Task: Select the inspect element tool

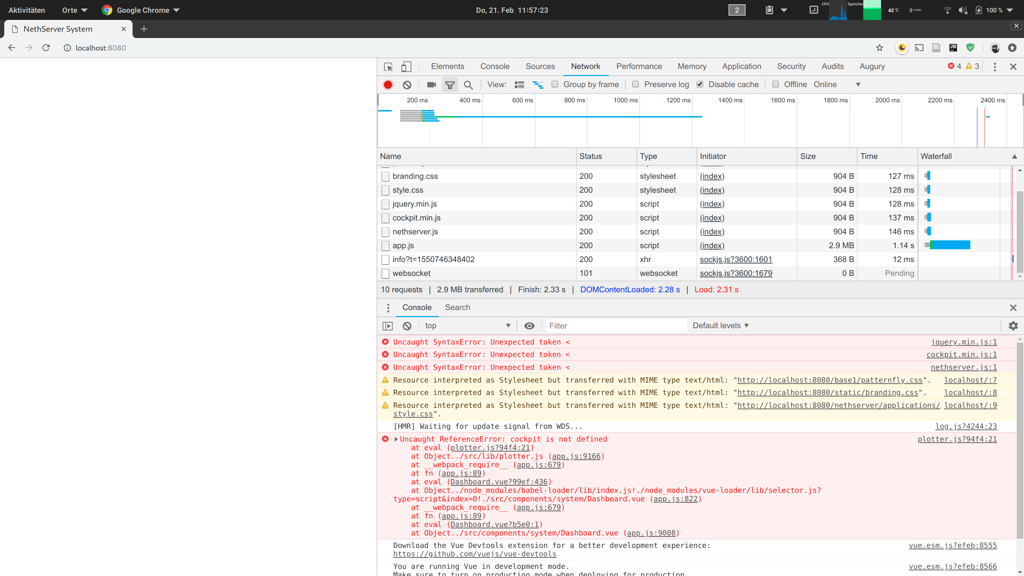Action: click(x=389, y=66)
